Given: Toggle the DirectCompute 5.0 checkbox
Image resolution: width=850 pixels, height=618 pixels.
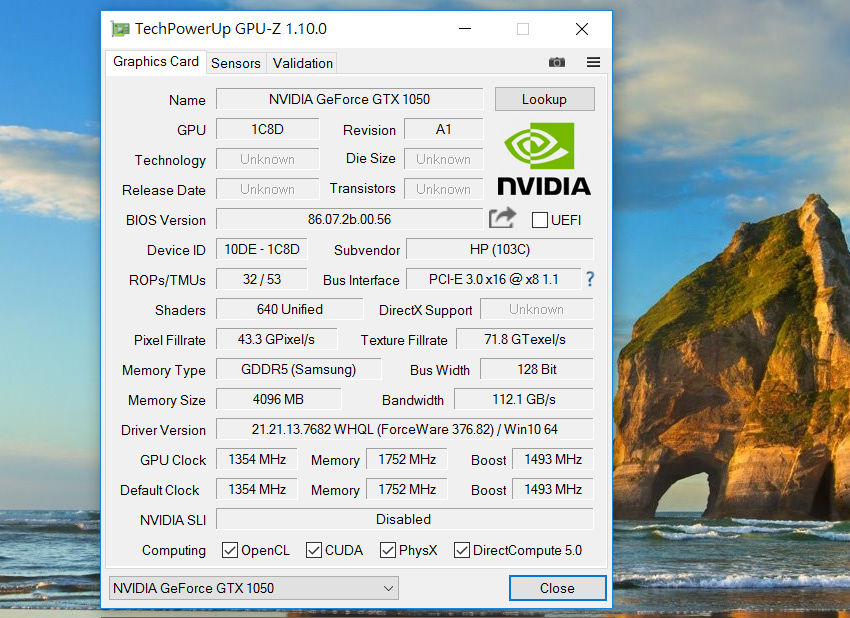Looking at the screenshot, I should click(462, 550).
